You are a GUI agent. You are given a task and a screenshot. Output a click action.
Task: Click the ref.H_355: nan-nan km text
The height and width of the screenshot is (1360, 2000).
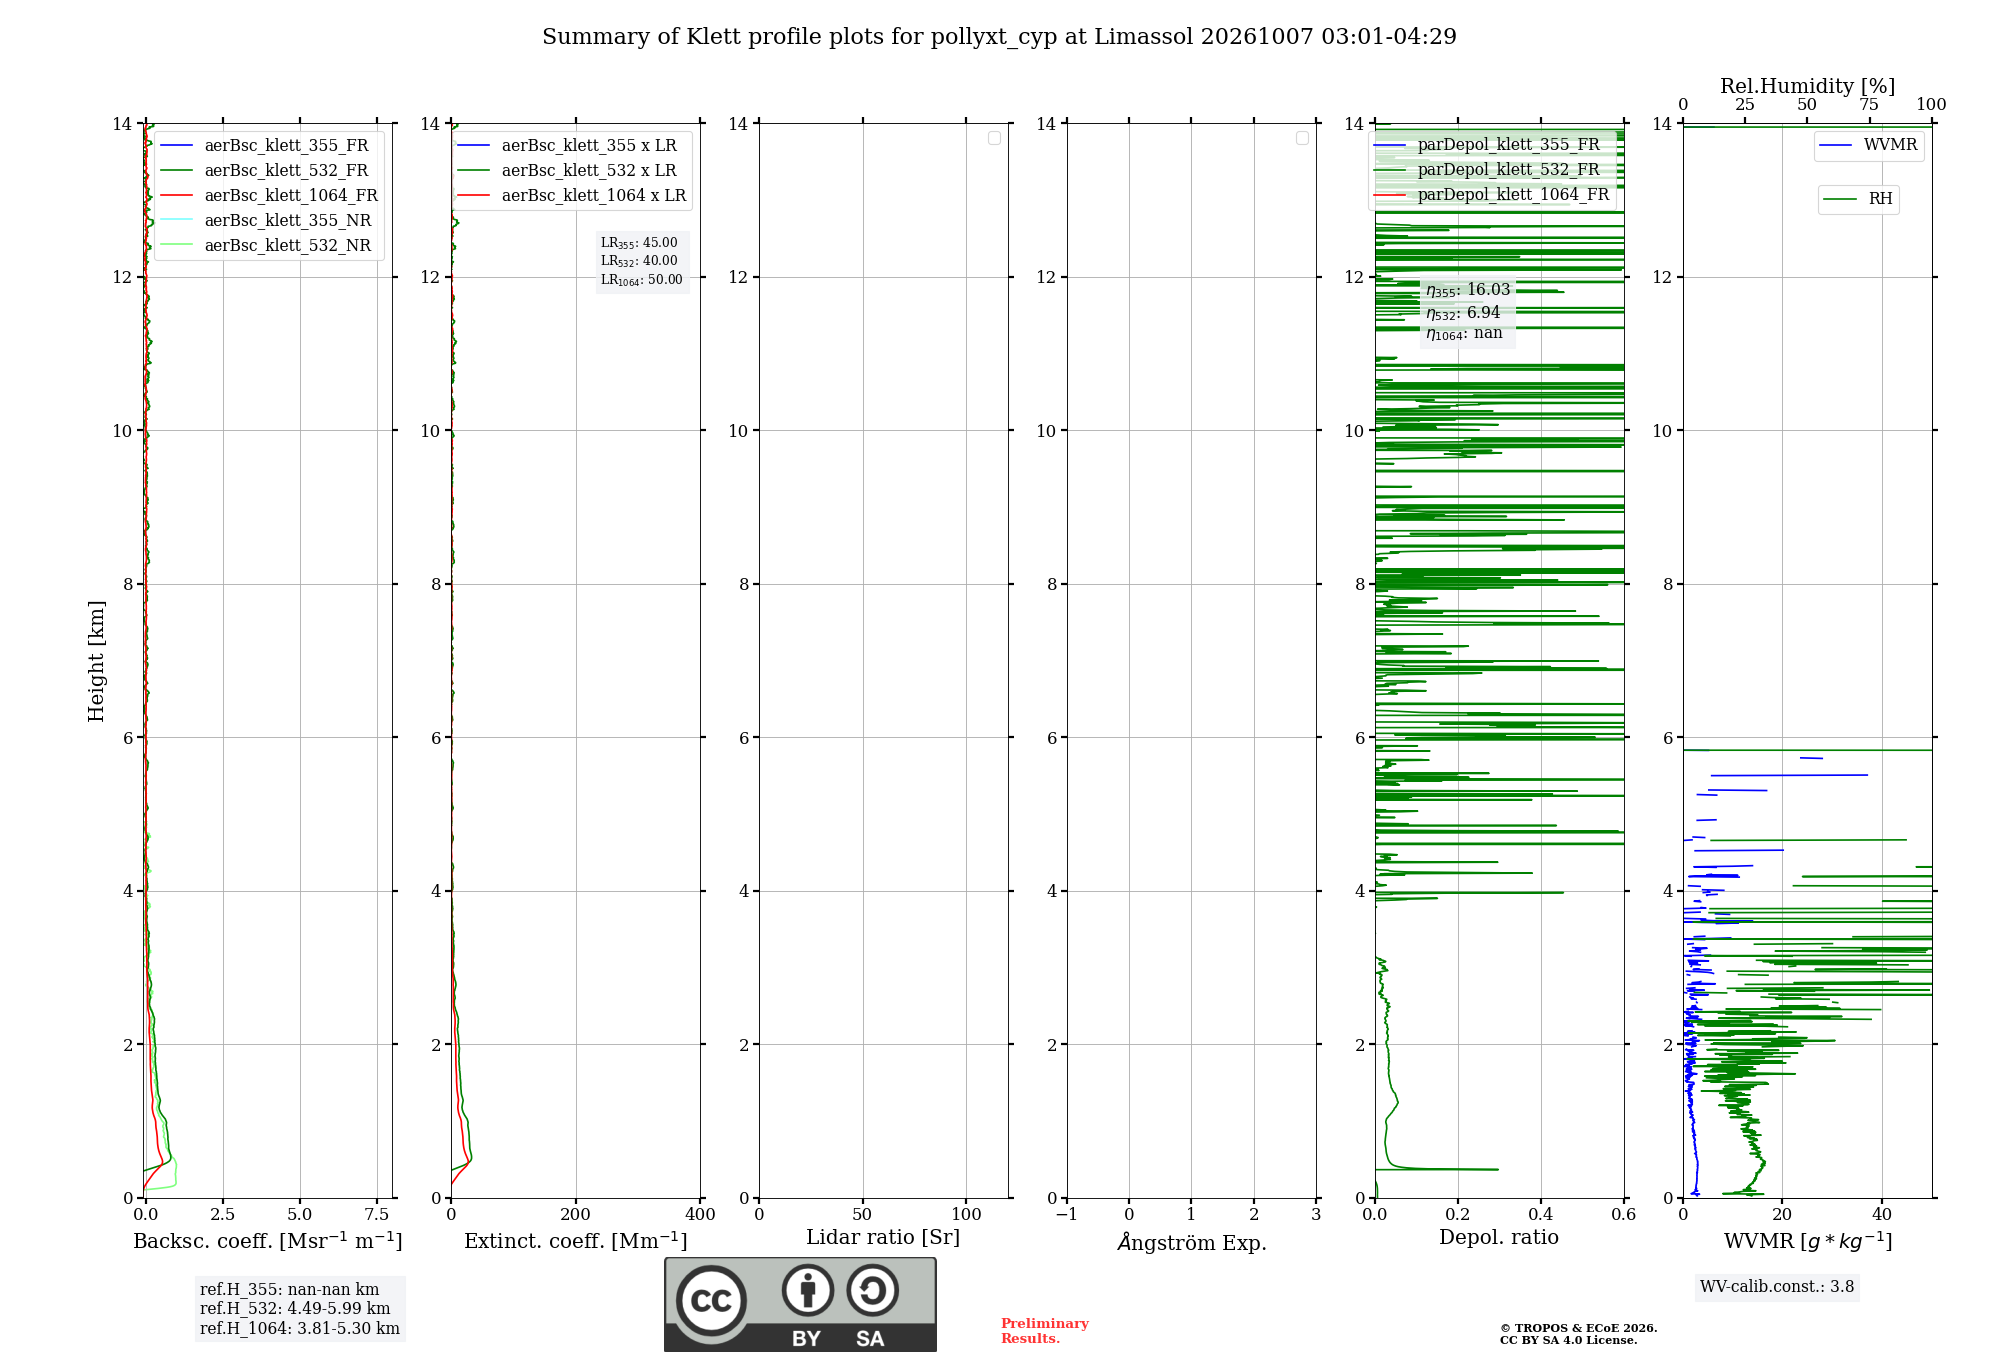pyautogui.click(x=290, y=1290)
